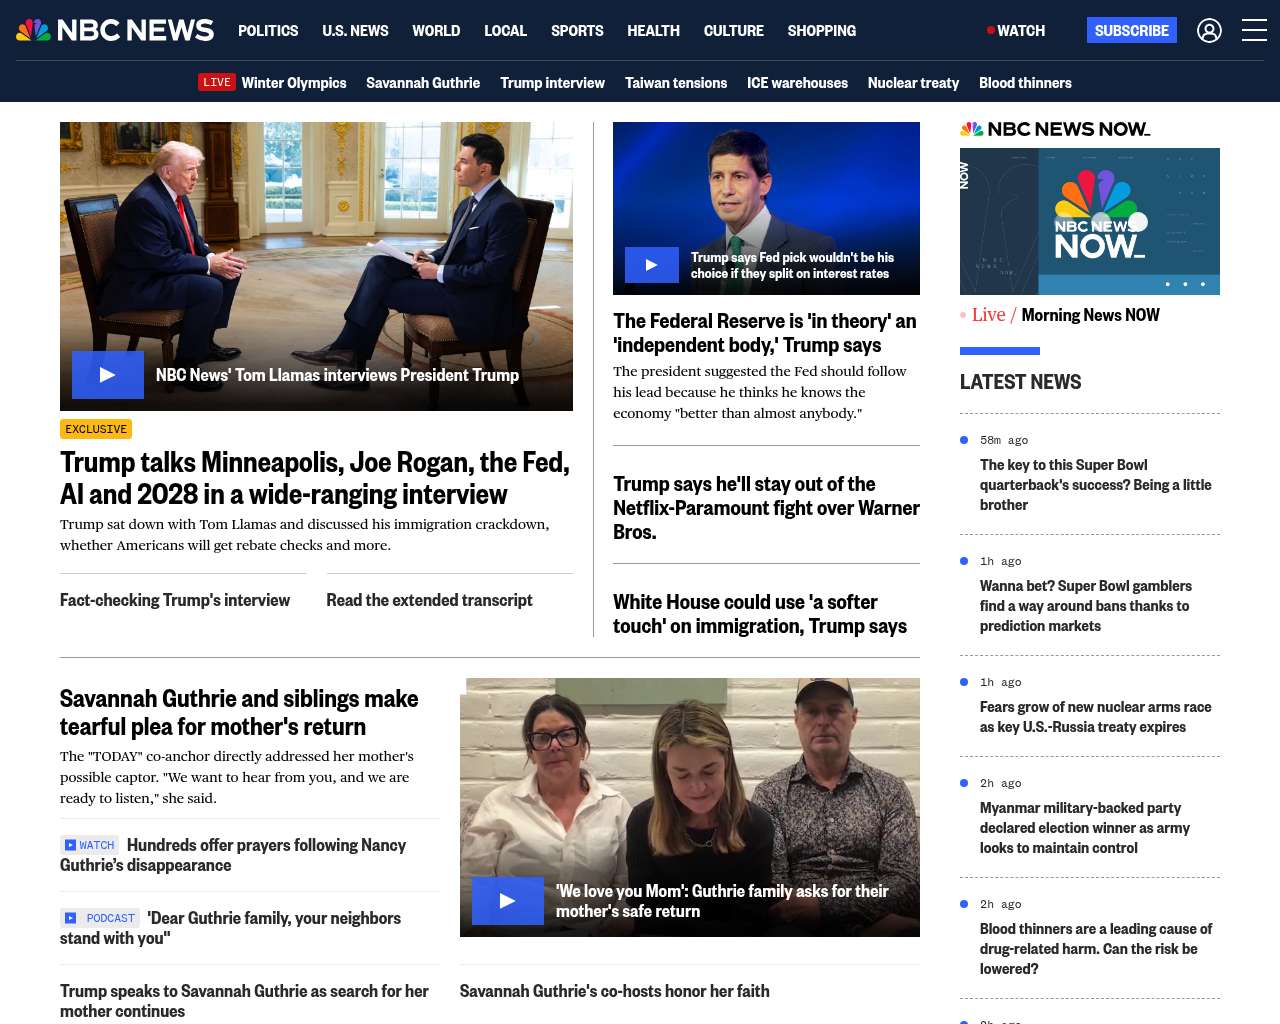Play the Fed pick video

point(651,265)
